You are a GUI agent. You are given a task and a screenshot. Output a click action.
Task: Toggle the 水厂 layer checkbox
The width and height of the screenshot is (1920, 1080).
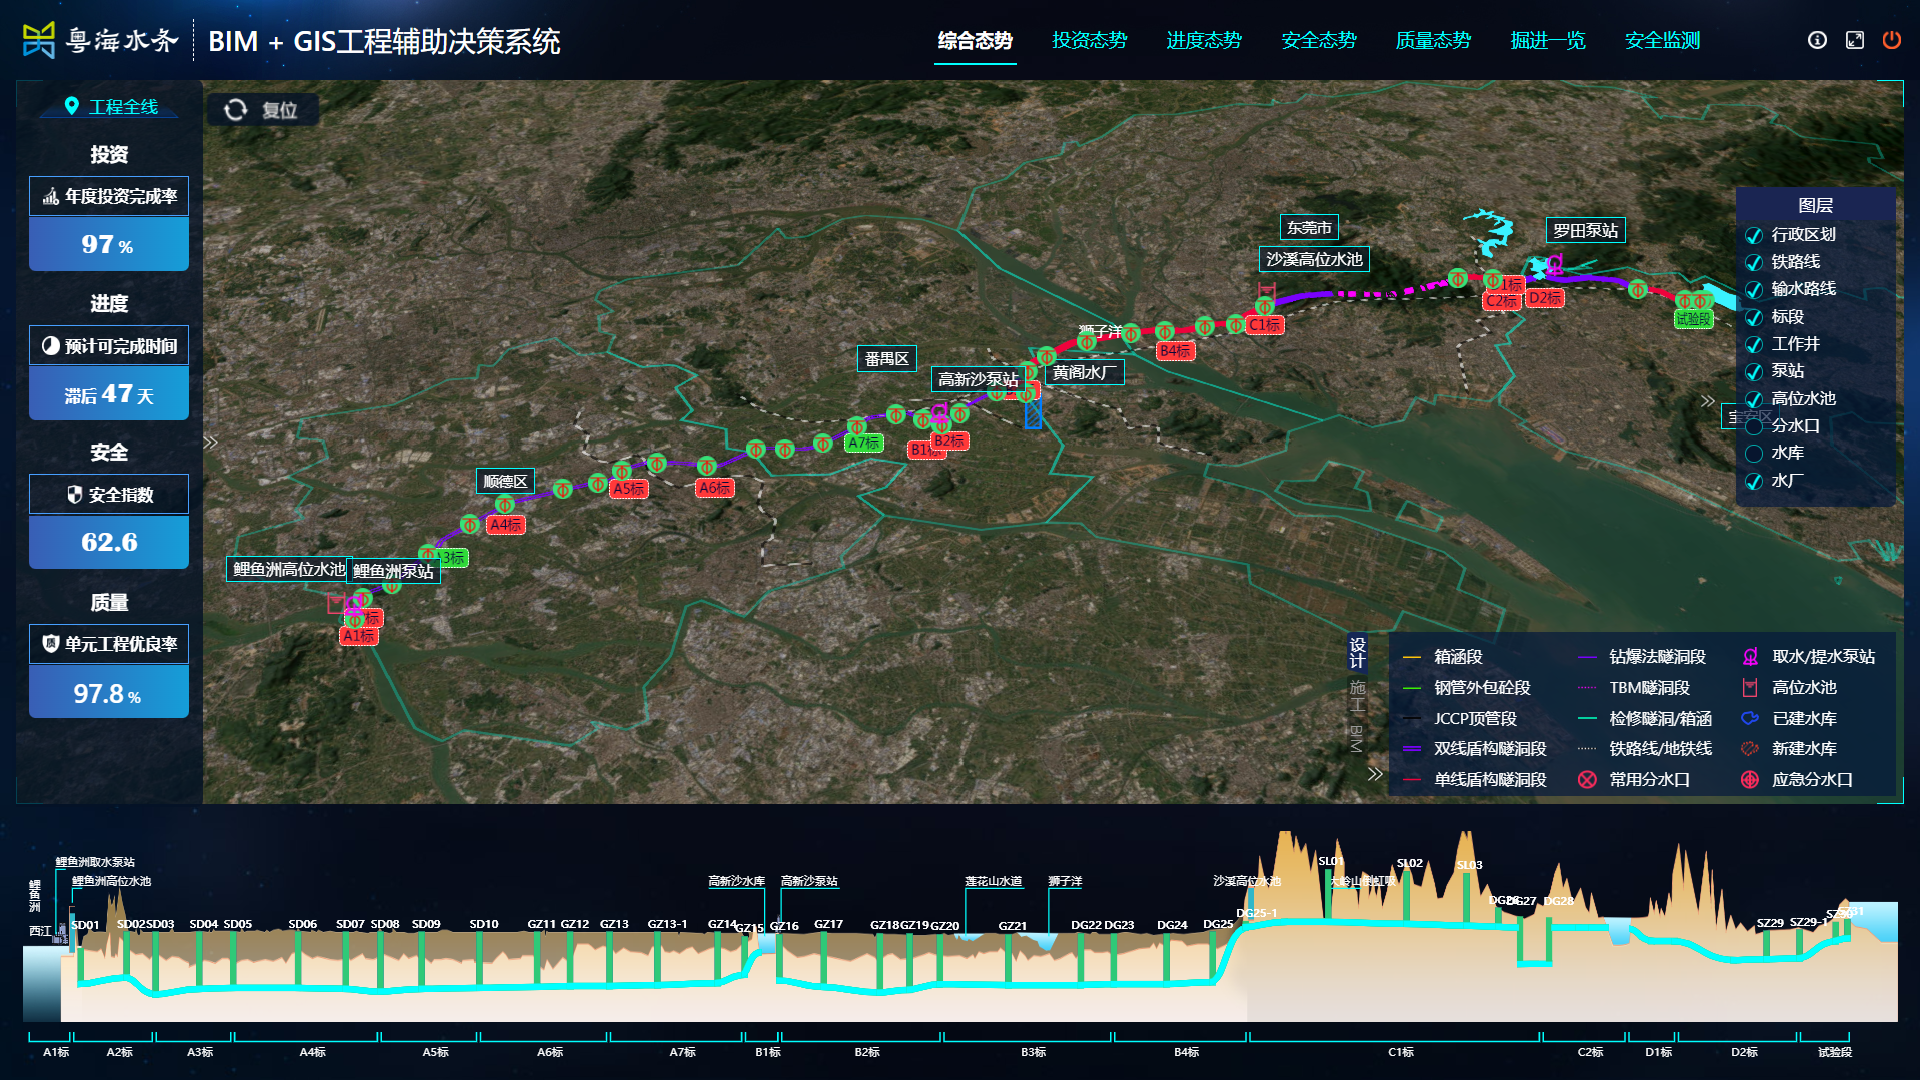point(1753,481)
